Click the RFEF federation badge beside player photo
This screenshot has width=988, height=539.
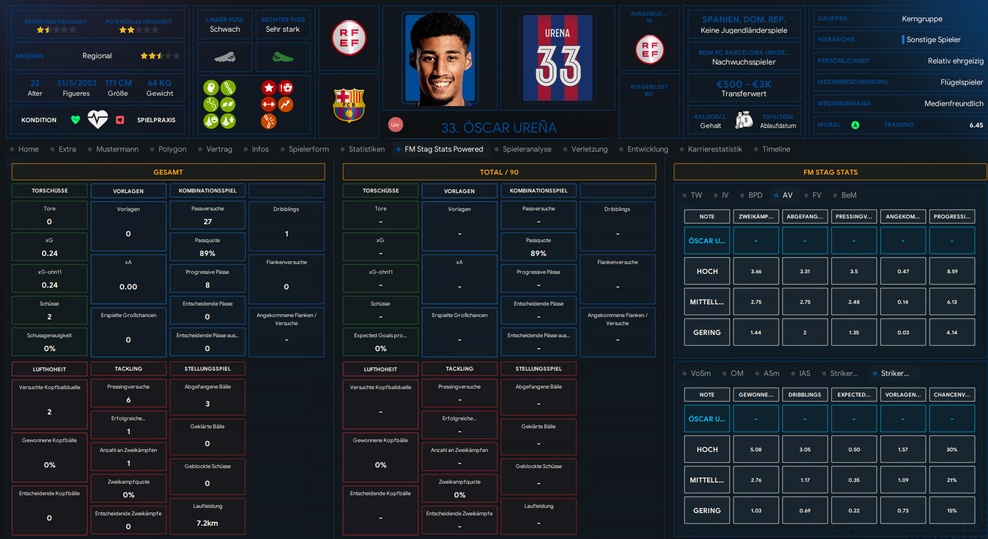[x=349, y=38]
